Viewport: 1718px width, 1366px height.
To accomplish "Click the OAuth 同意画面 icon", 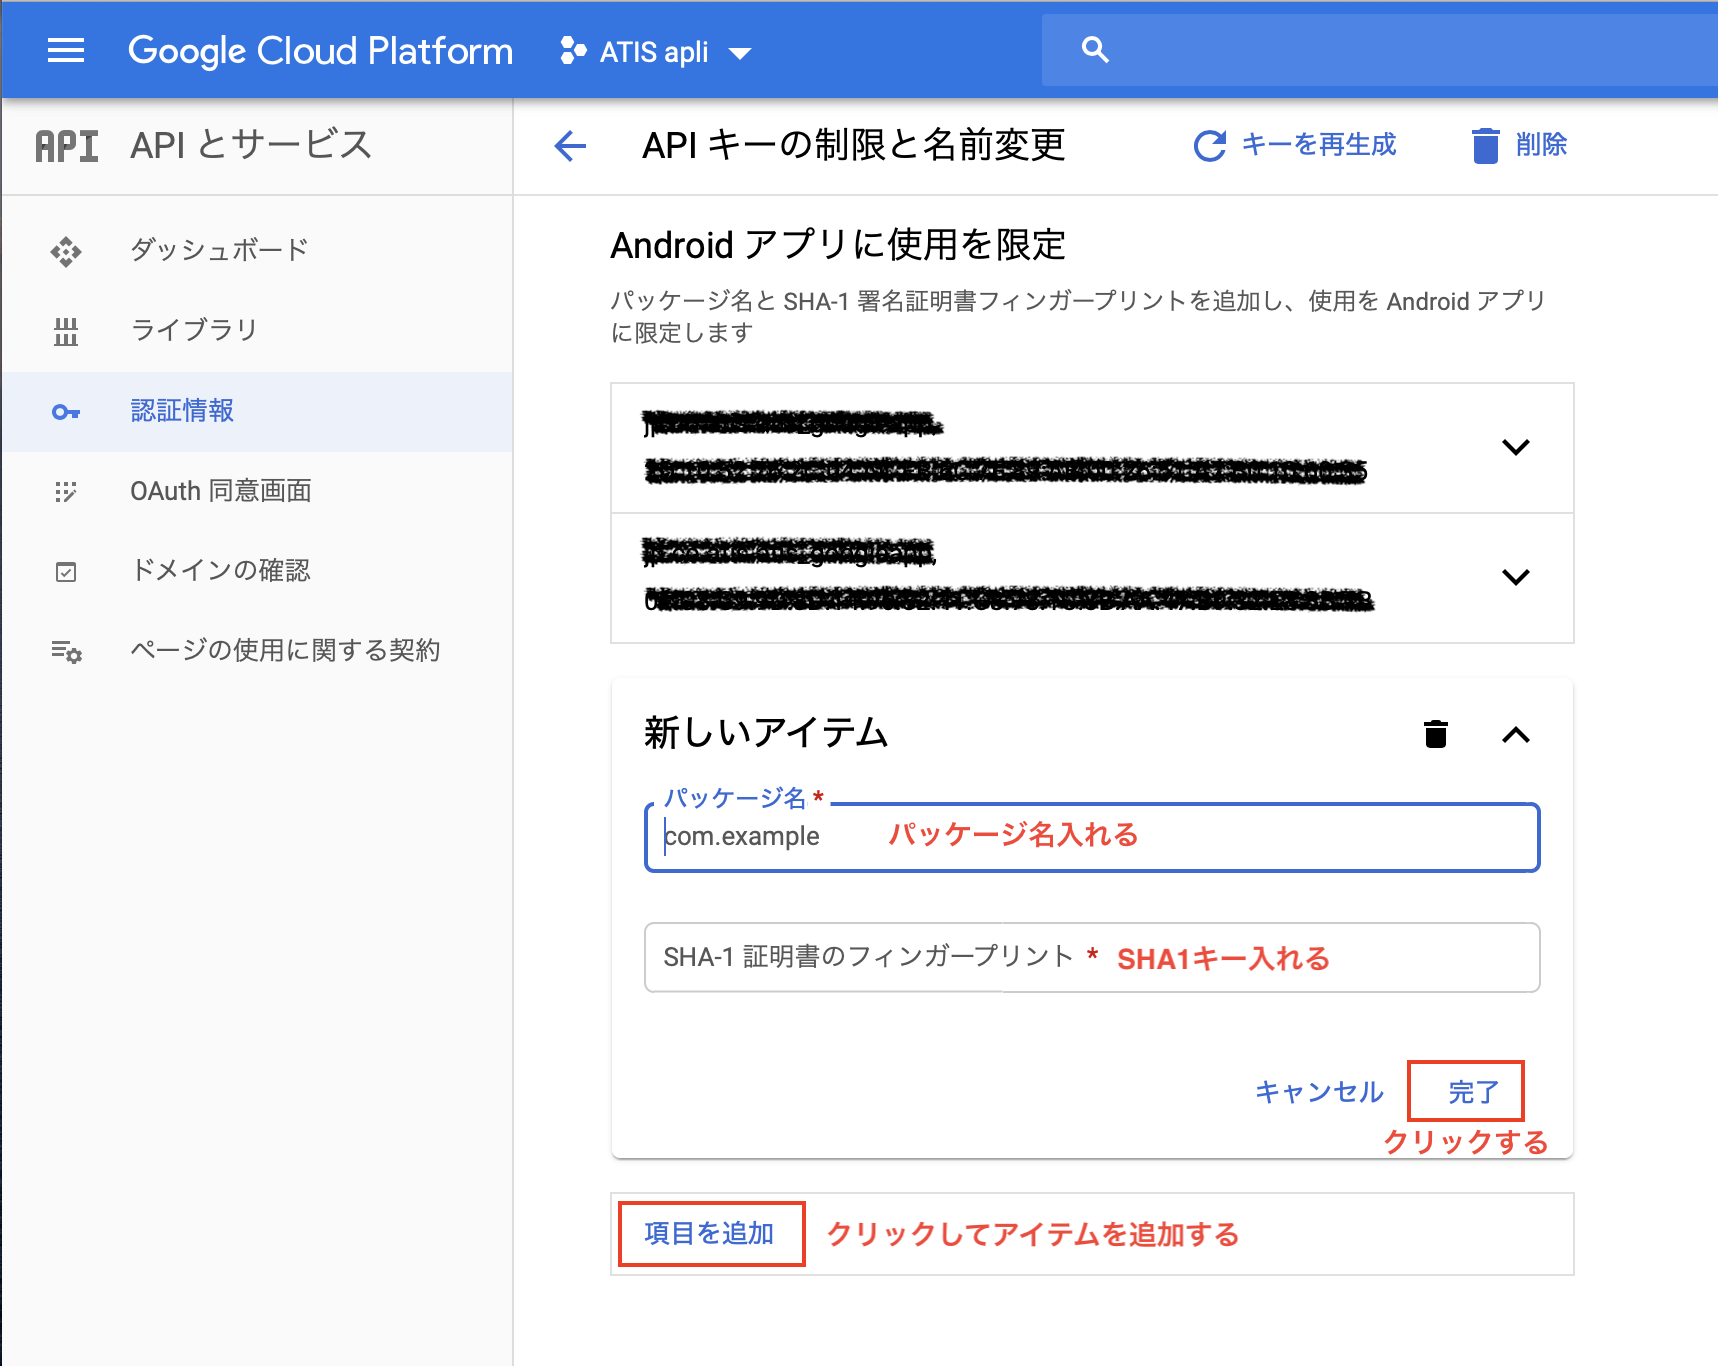I will click(66, 491).
